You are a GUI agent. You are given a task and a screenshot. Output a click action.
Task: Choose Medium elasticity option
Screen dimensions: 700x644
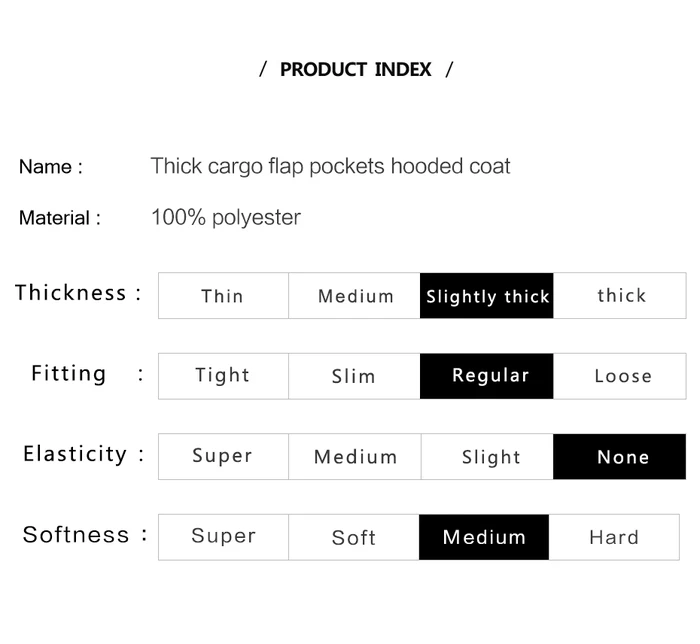coord(355,457)
